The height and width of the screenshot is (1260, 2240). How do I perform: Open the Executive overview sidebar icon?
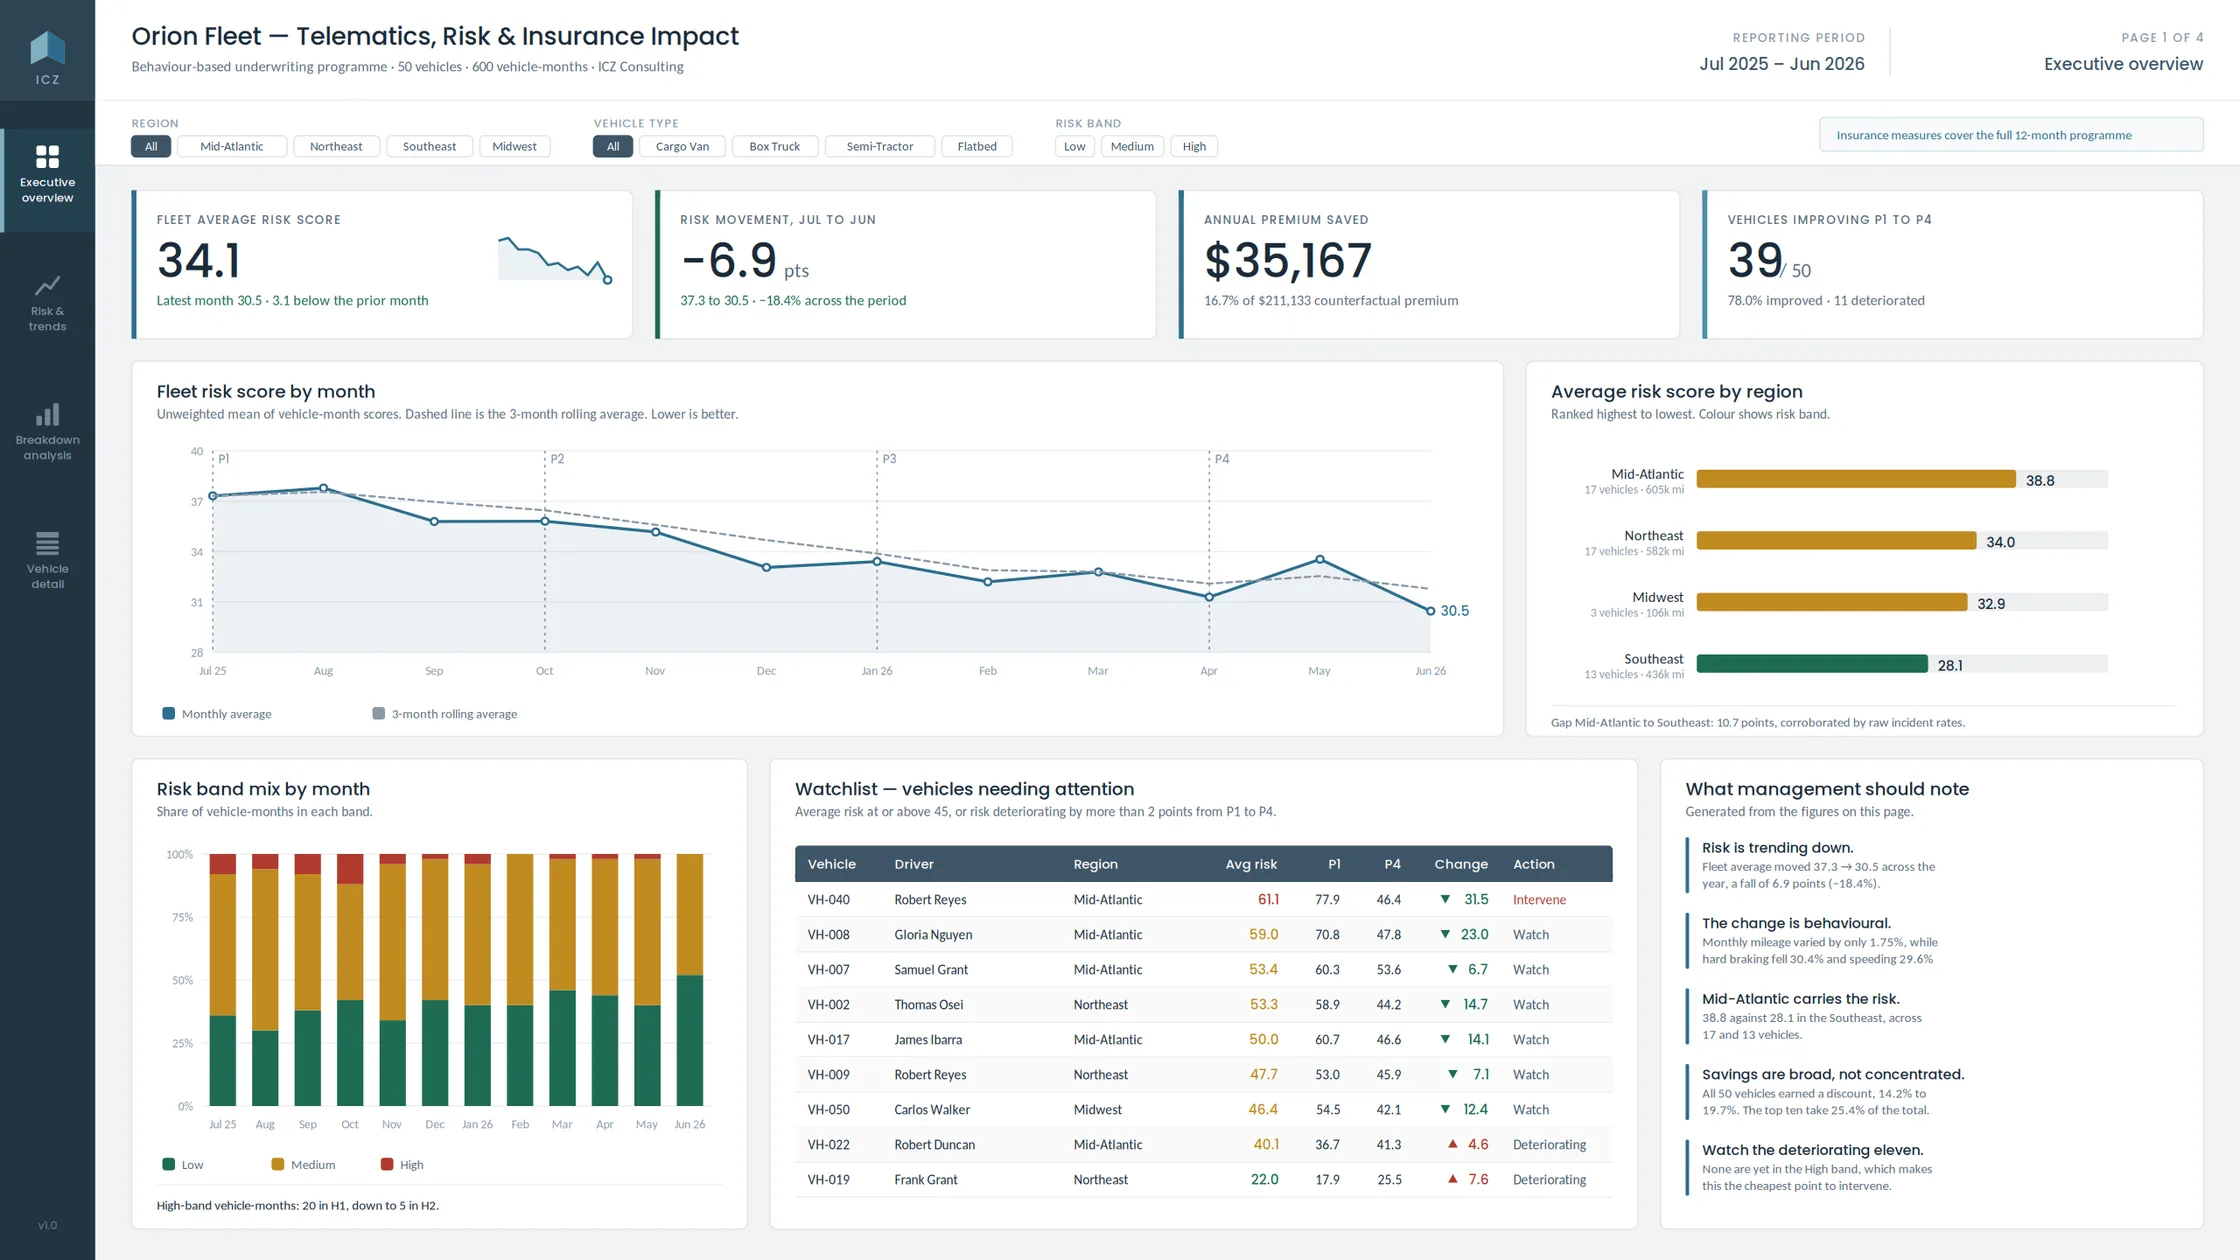[x=47, y=157]
